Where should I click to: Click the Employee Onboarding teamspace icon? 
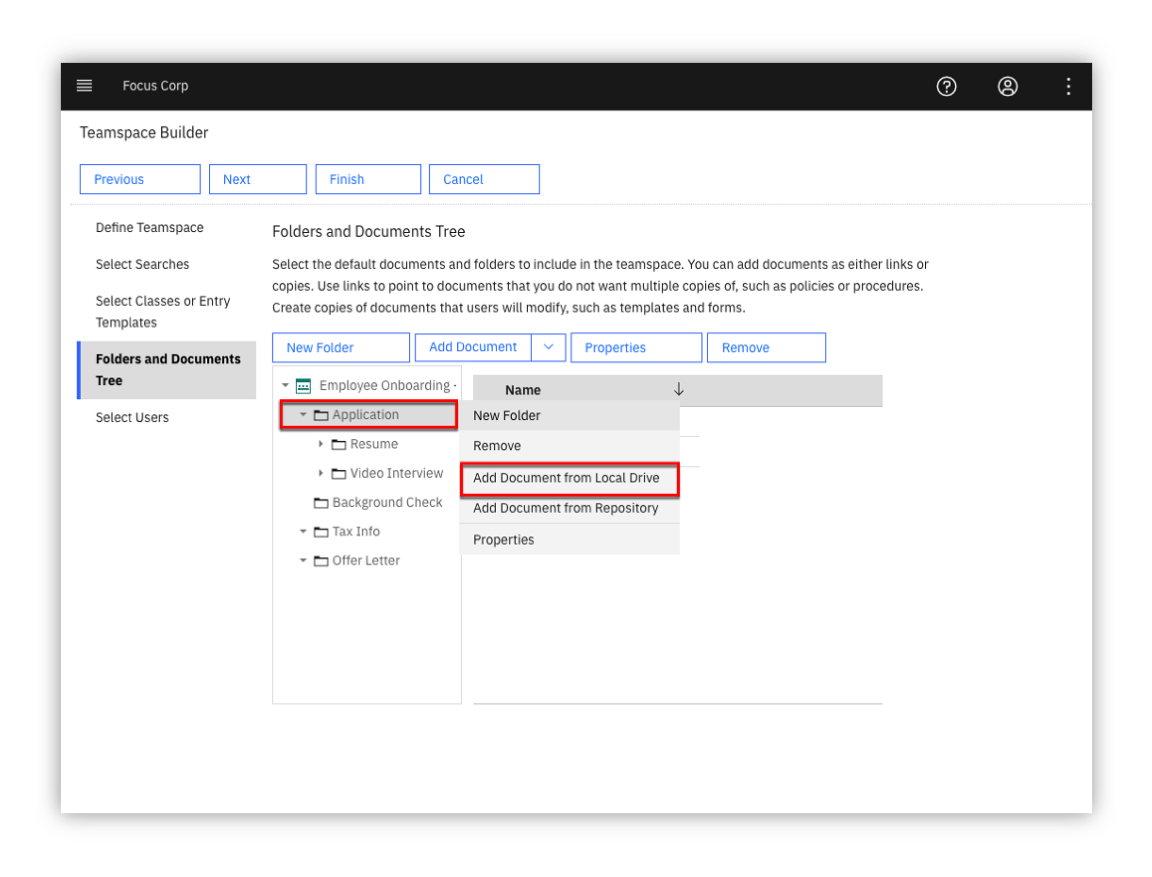(x=303, y=386)
